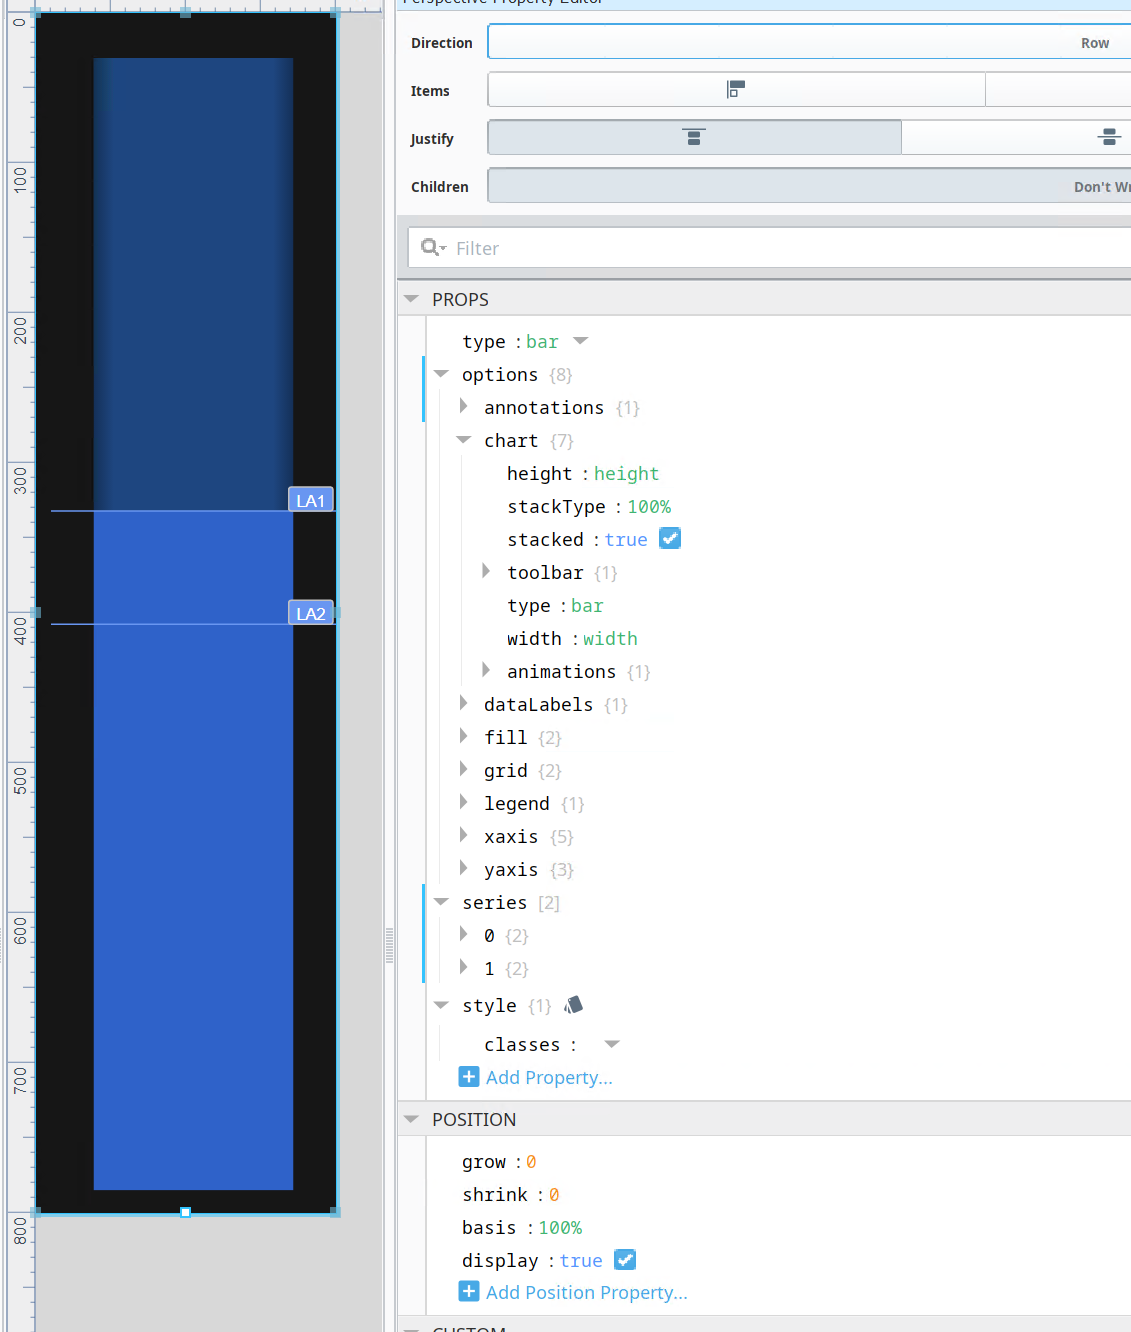The image size is (1131, 1332).
Task: Click the bottom-center resize handle of chart
Action: click(x=185, y=1212)
